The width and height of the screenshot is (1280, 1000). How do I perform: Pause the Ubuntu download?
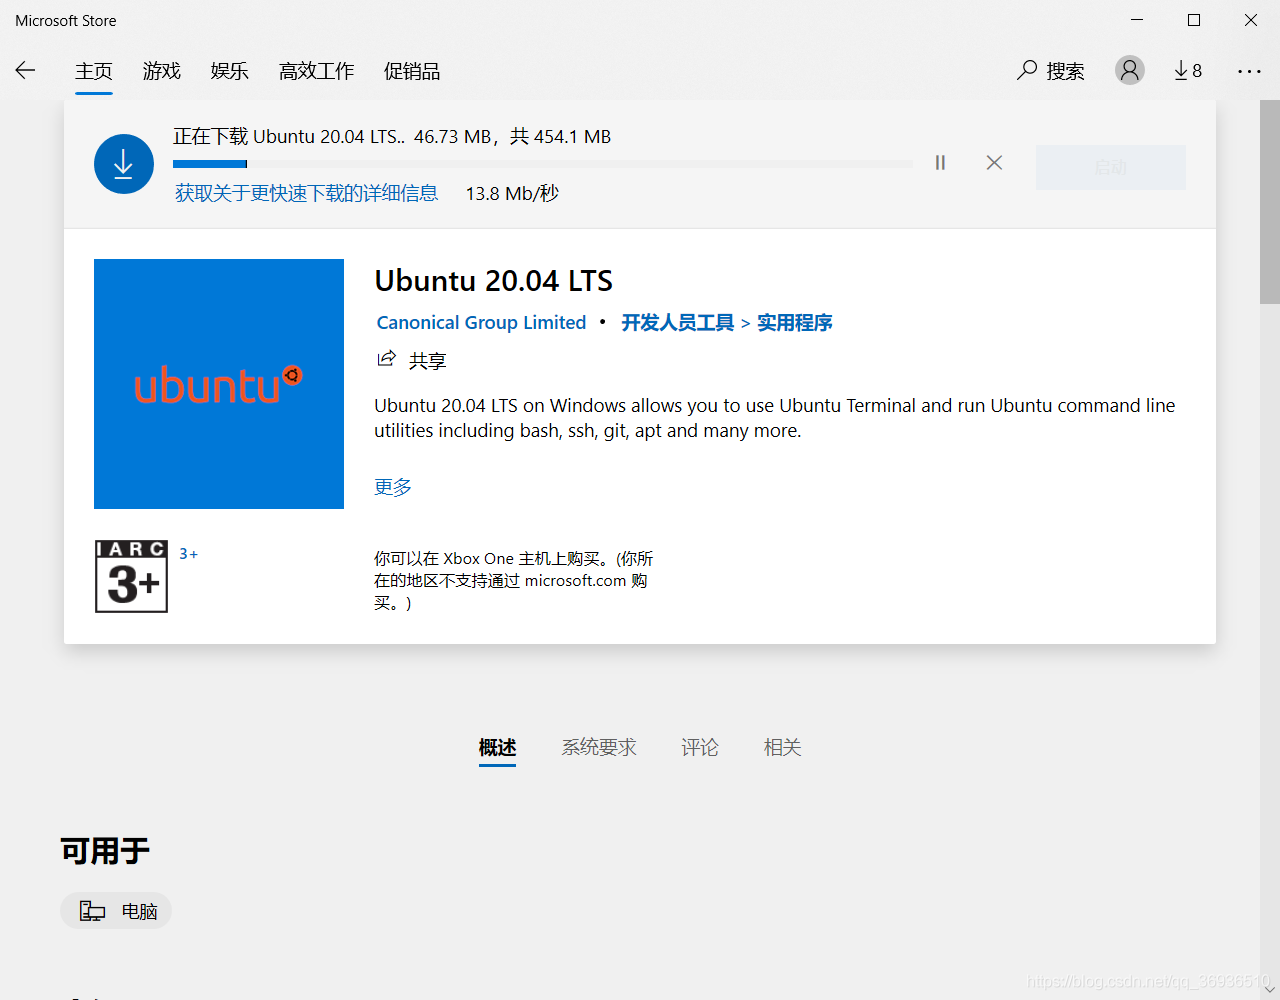click(940, 162)
